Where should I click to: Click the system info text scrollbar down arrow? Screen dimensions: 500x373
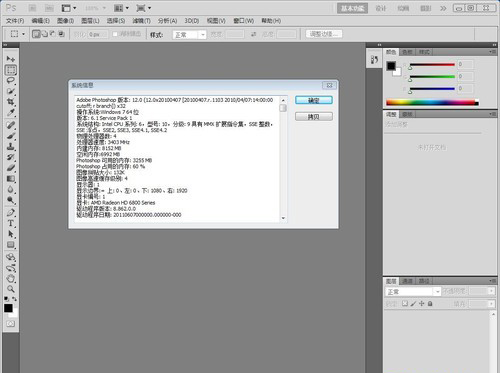pos(283,218)
